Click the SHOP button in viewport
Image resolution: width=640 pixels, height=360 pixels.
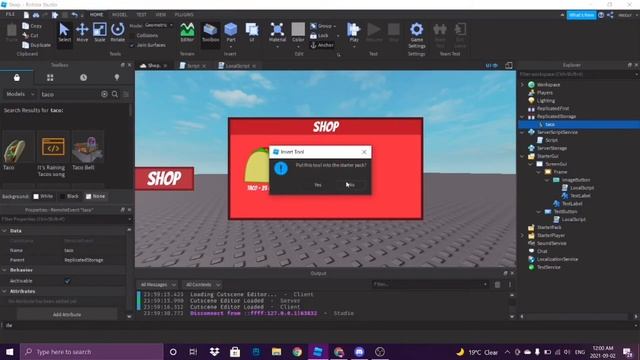coord(164,178)
